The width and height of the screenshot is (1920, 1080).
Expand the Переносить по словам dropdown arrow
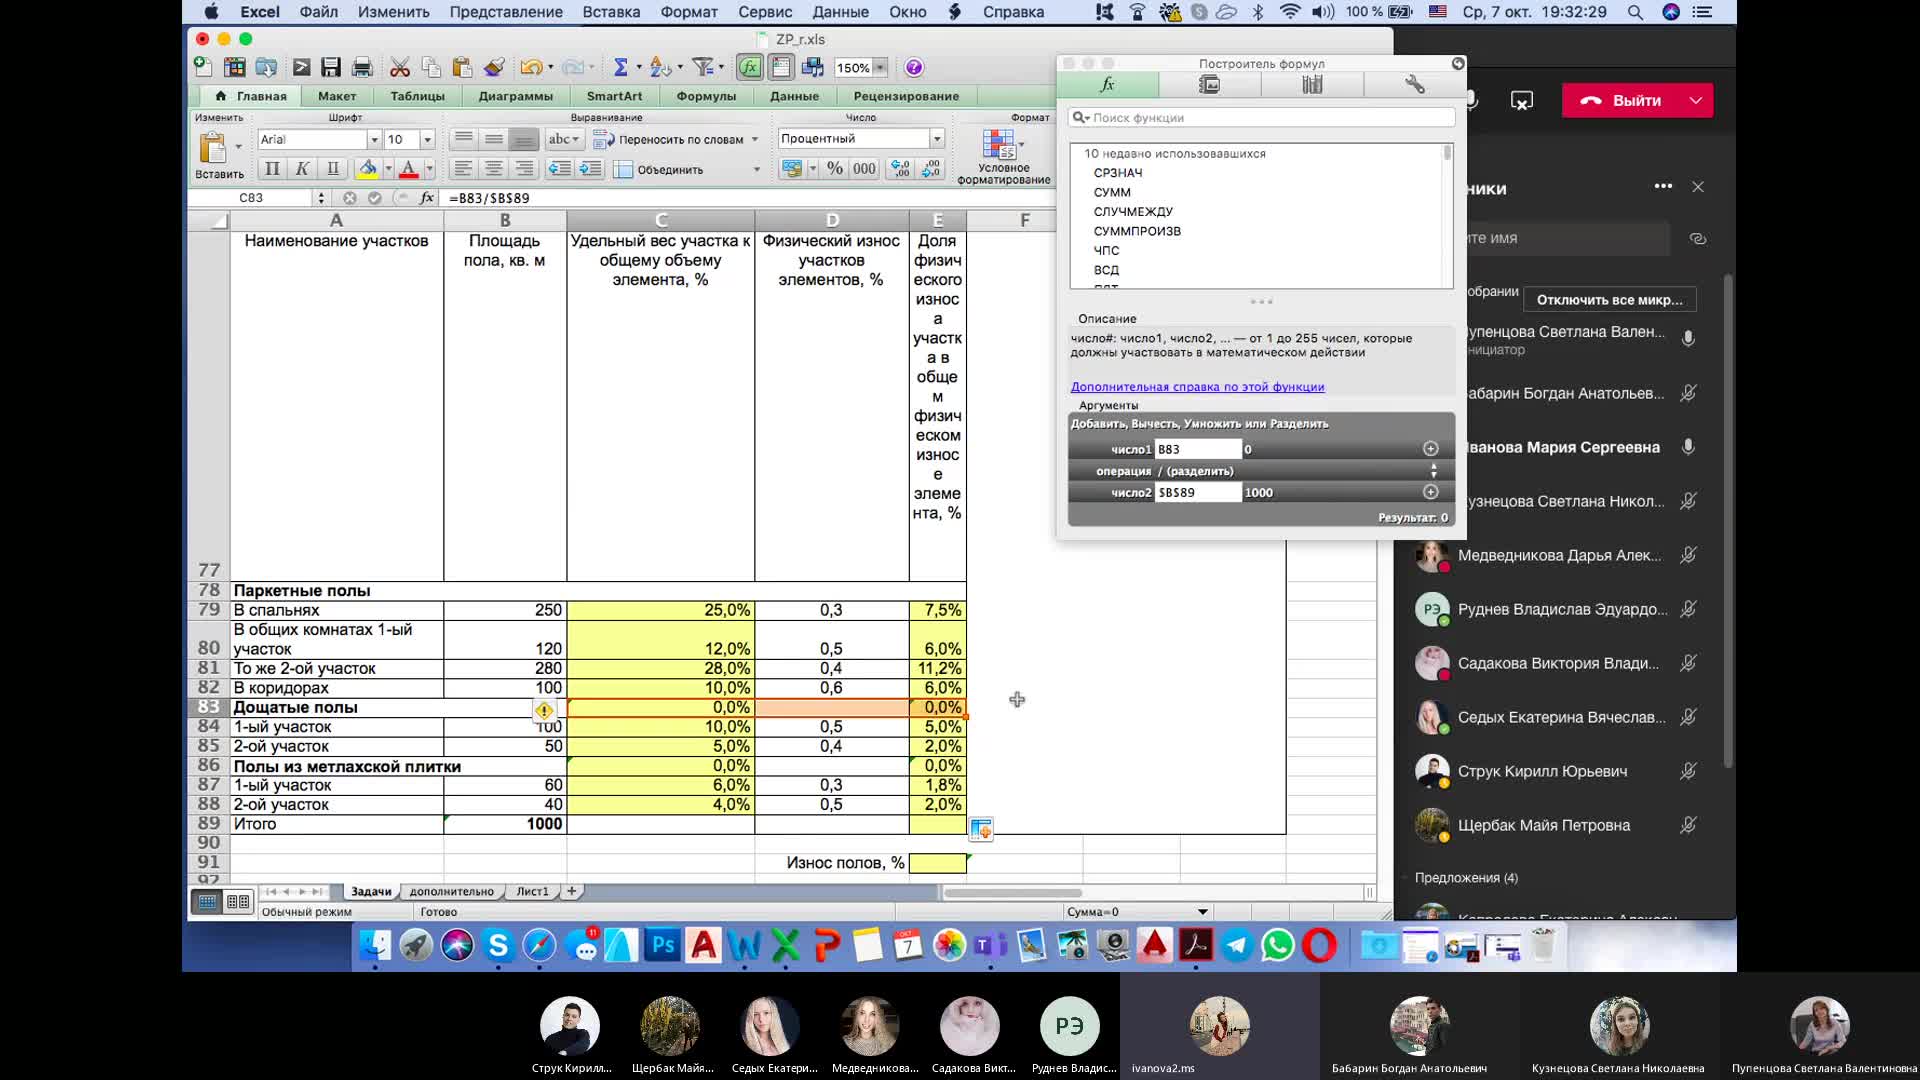pyautogui.click(x=755, y=140)
